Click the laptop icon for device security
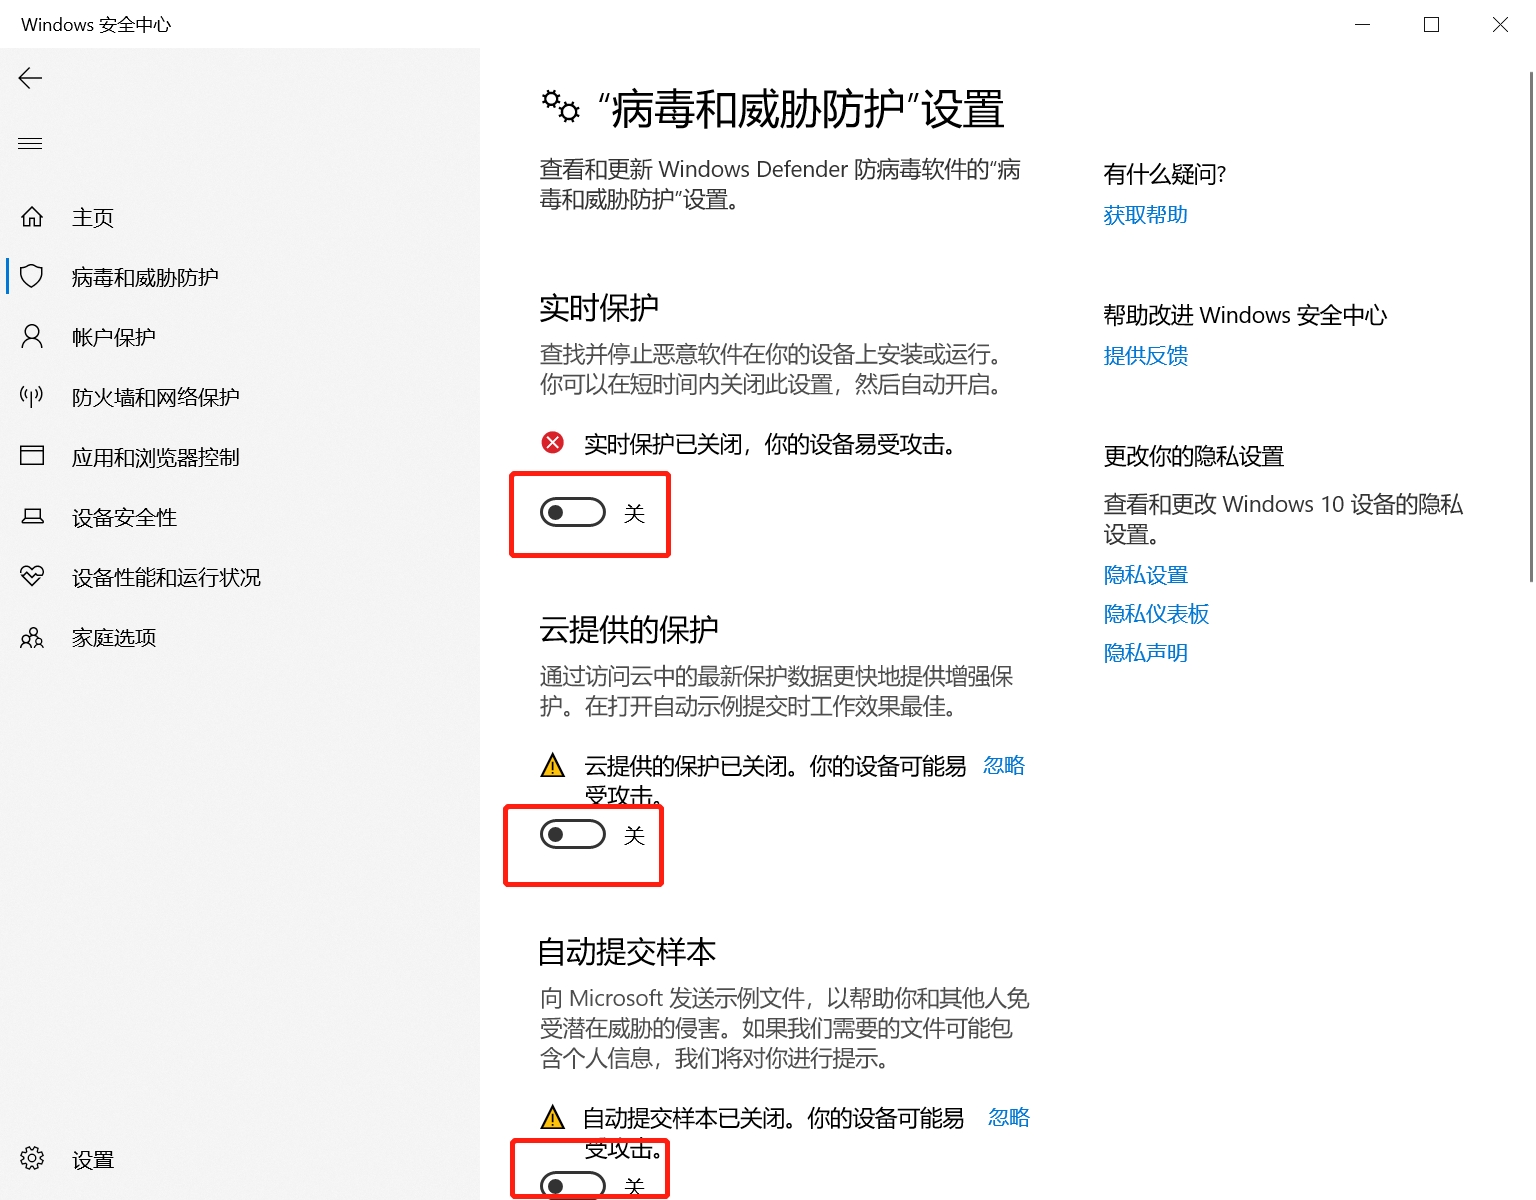1536x1200 pixels. coord(32,516)
